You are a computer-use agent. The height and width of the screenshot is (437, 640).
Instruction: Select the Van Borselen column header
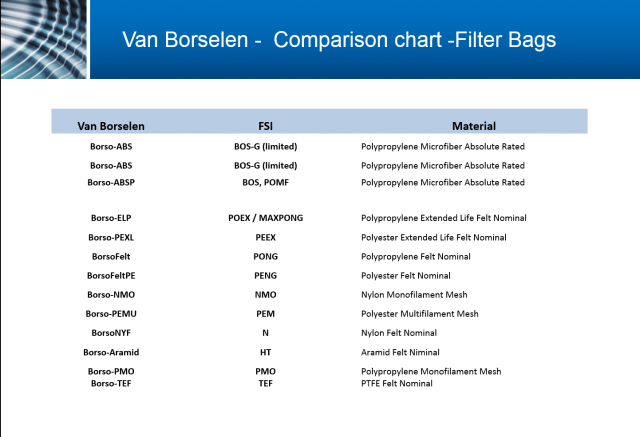click(x=111, y=126)
